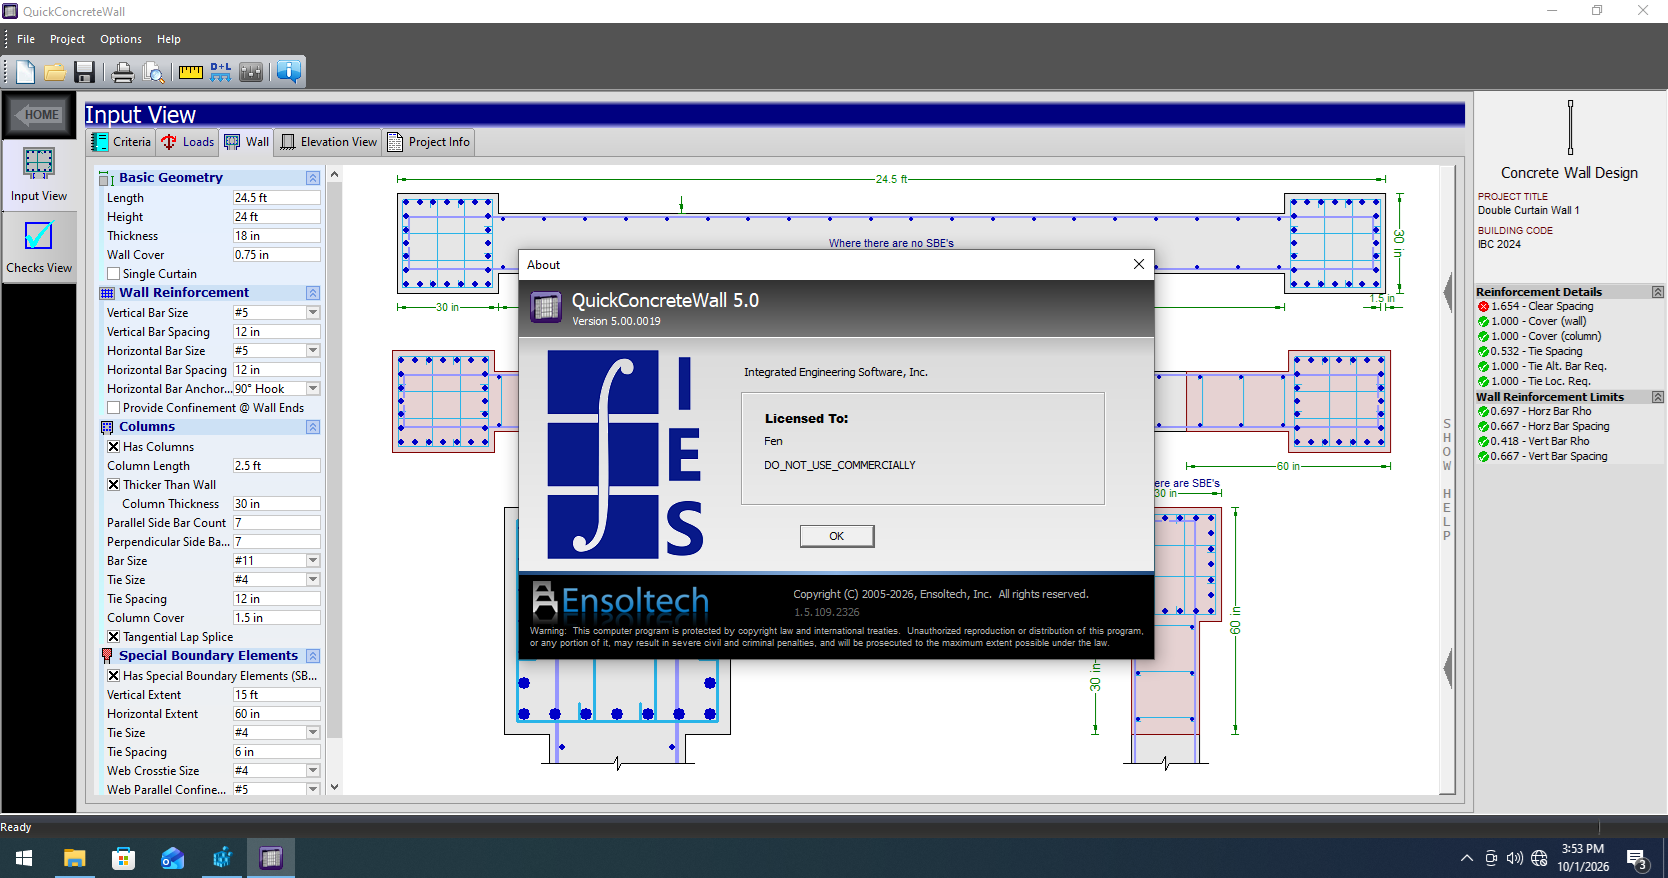
Task: Collapse the Special Boundary Elements section
Action: [x=313, y=656]
